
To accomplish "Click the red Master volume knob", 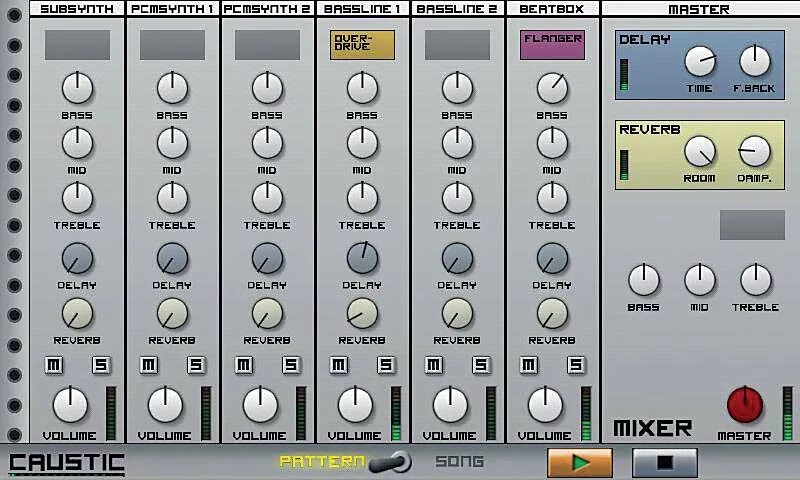I will 745,405.
